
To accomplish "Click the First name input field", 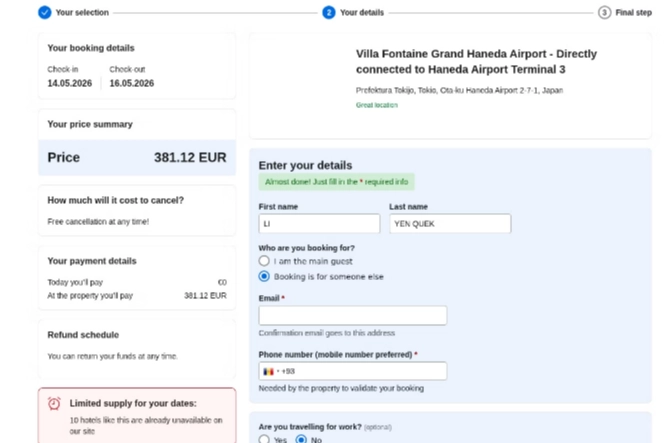I will pyautogui.click(x=319, y=224).
